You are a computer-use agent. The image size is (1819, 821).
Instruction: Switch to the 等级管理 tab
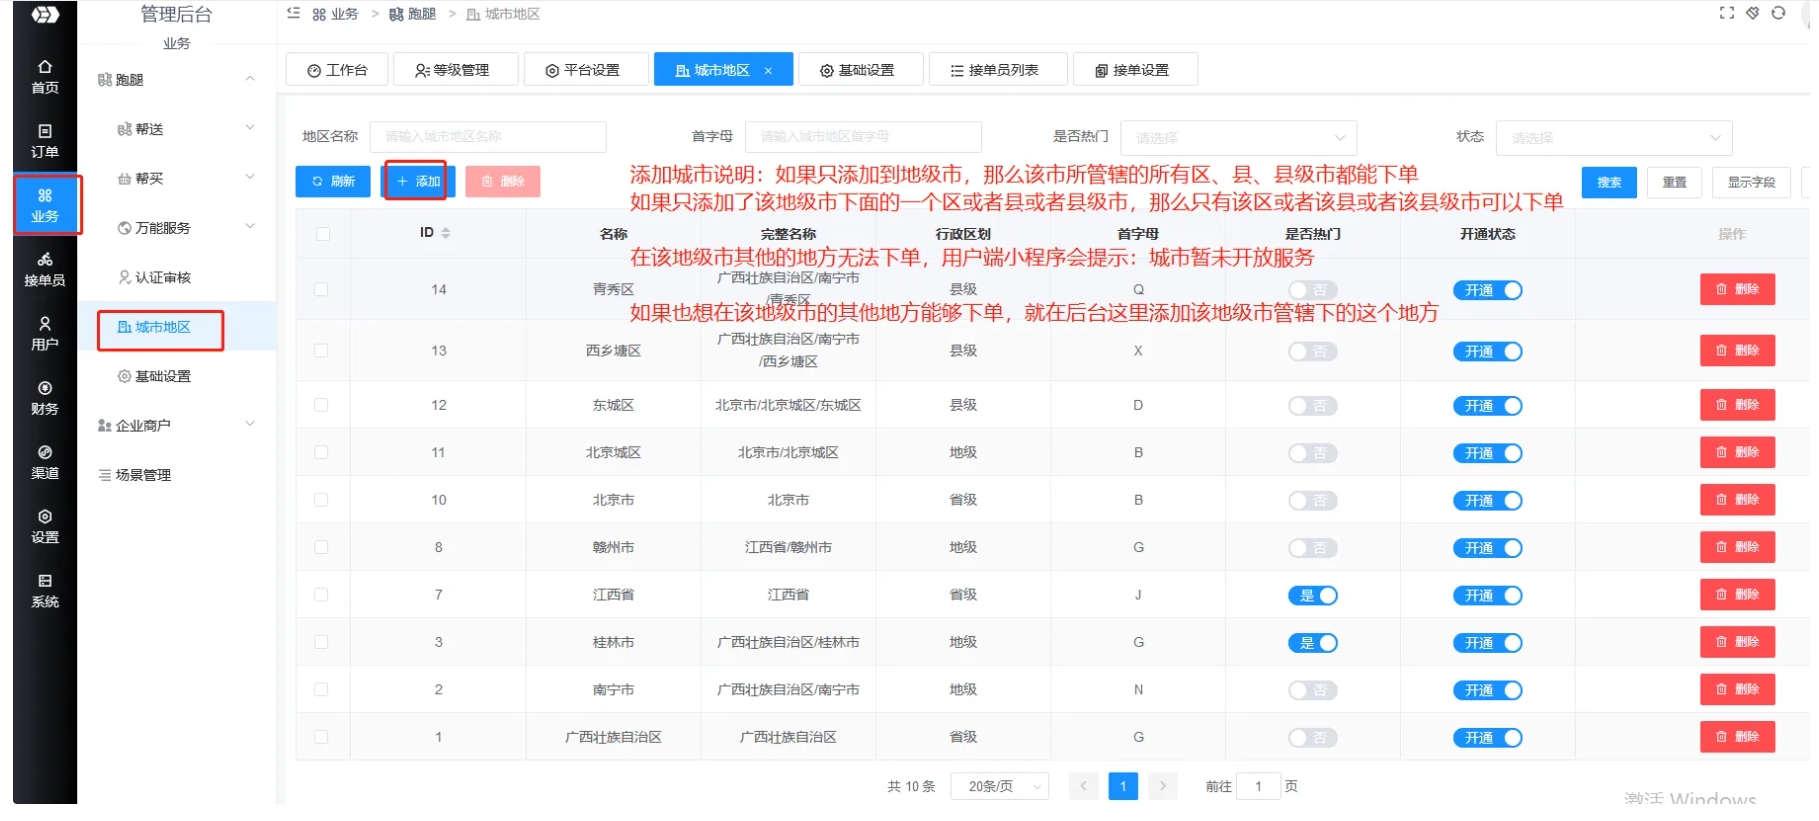coord(455,70)
